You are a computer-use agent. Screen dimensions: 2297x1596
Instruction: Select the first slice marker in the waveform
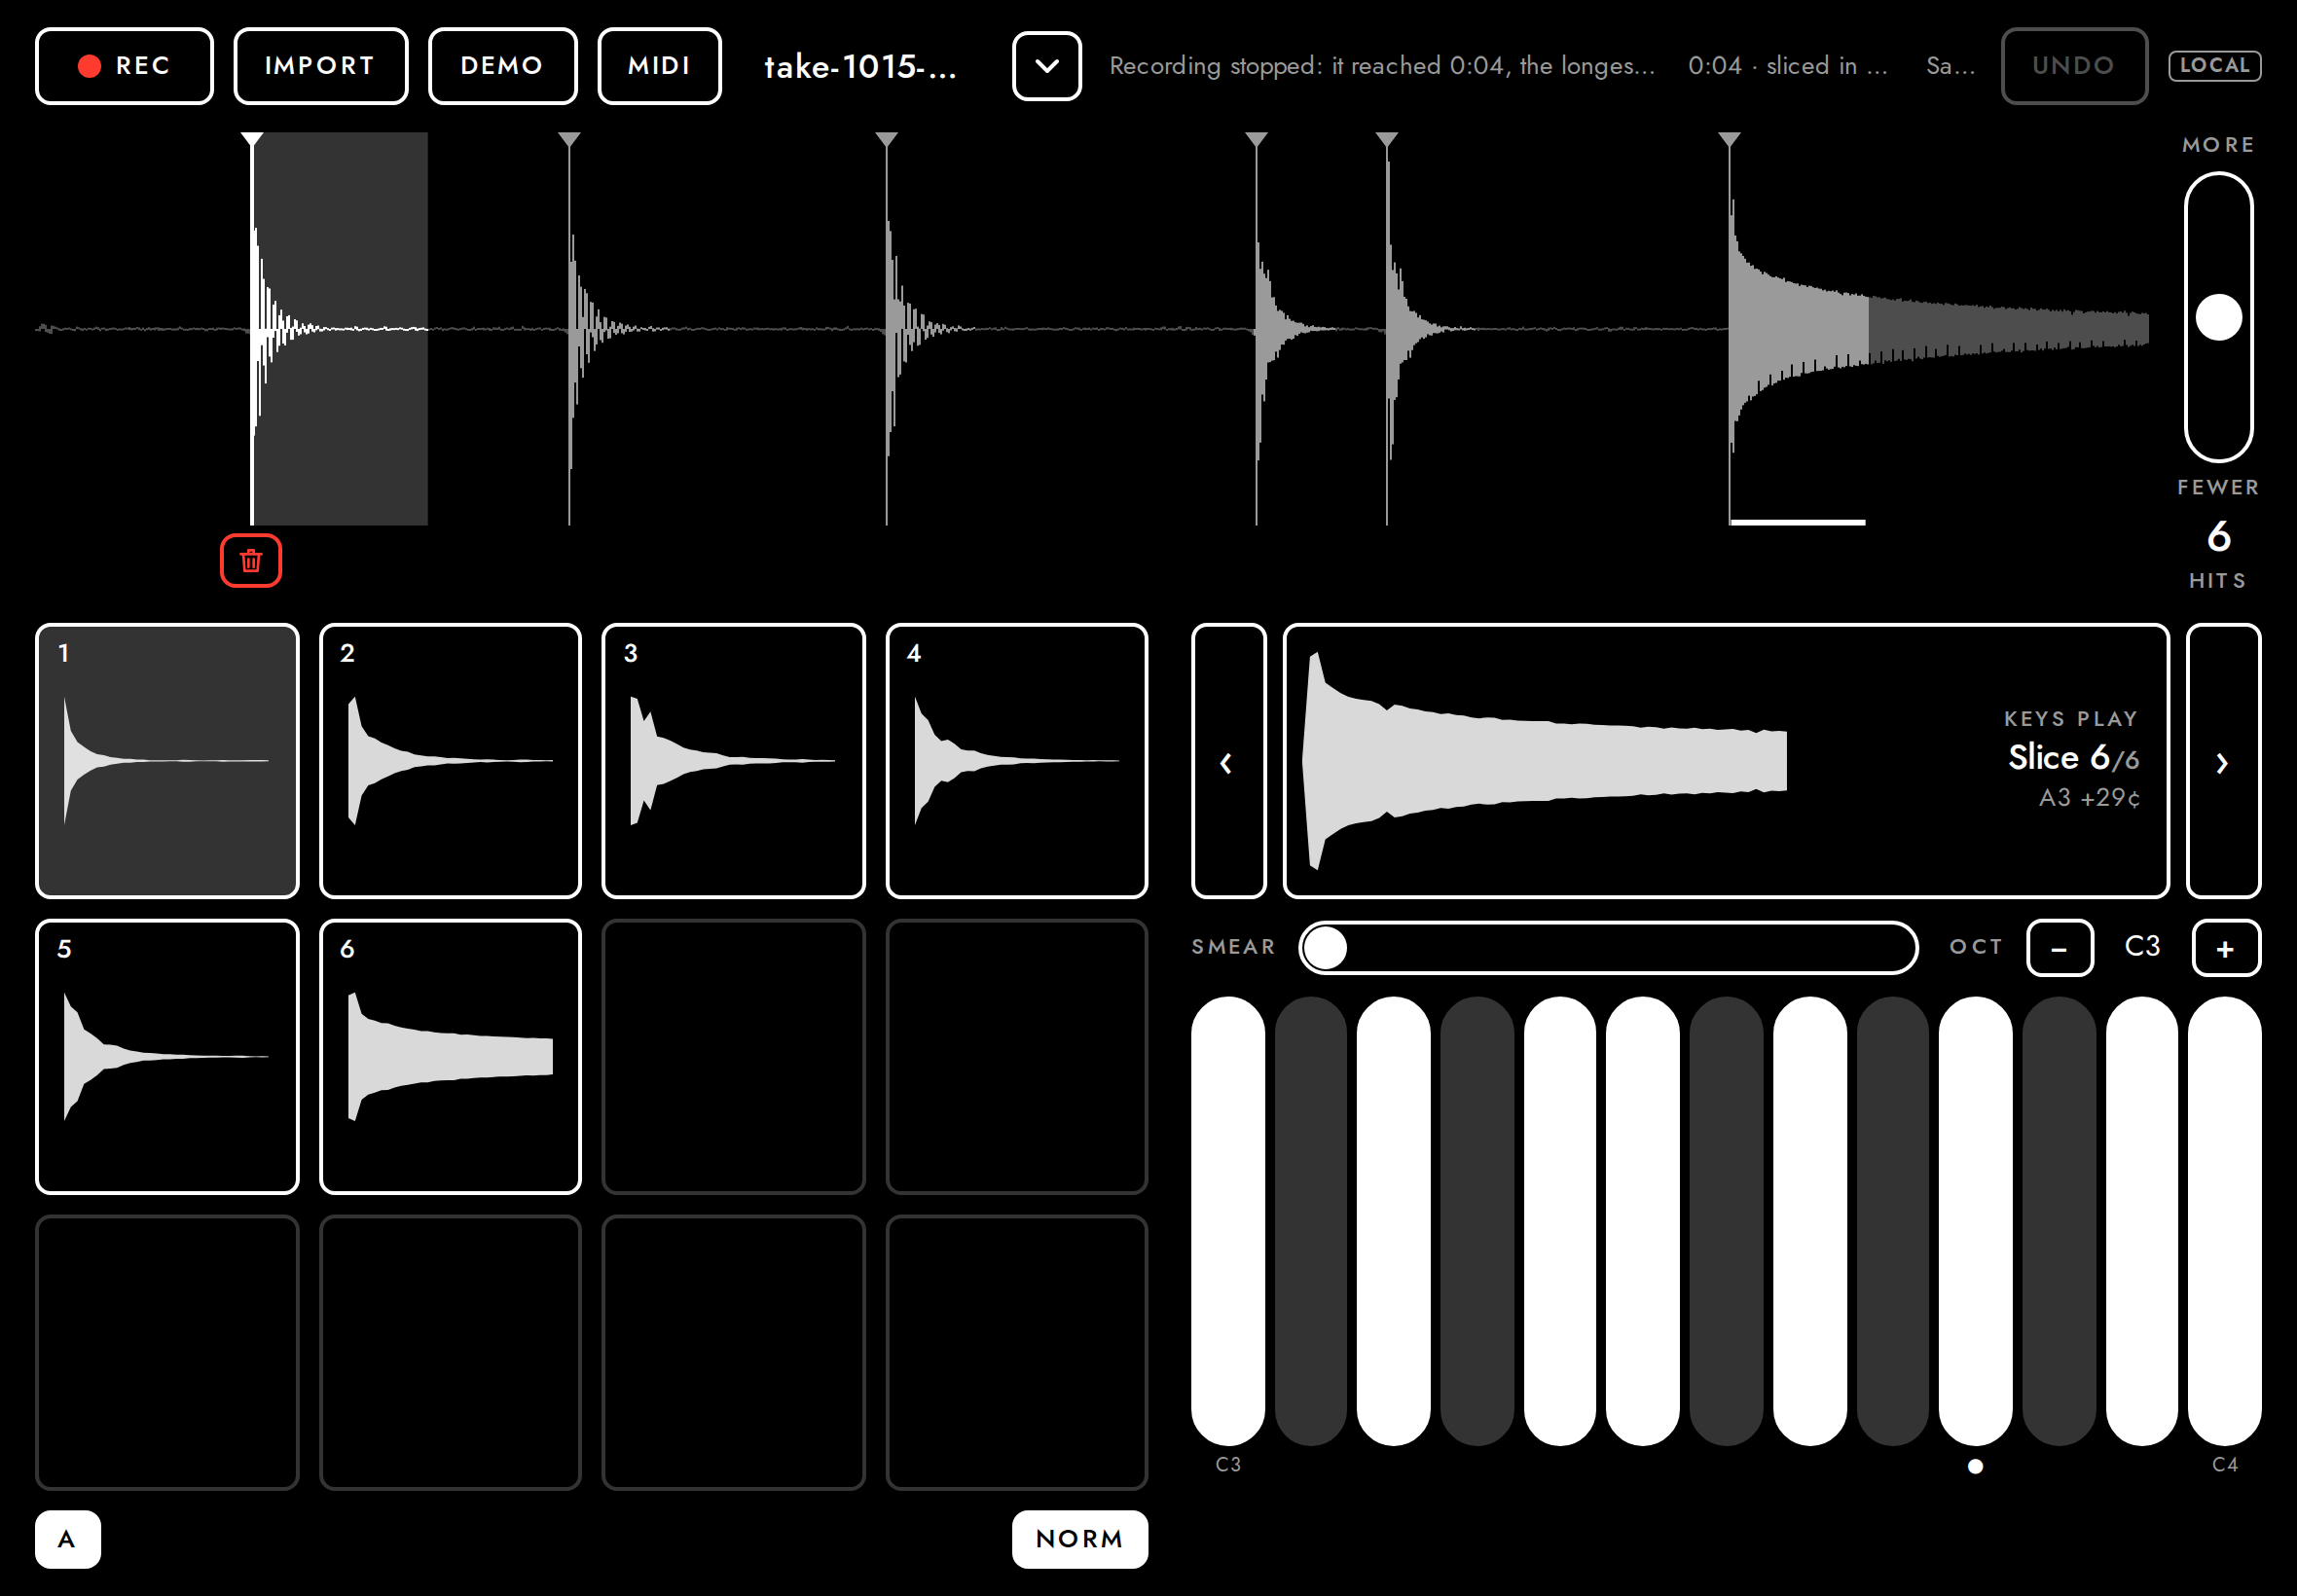[x=252, y=140]
